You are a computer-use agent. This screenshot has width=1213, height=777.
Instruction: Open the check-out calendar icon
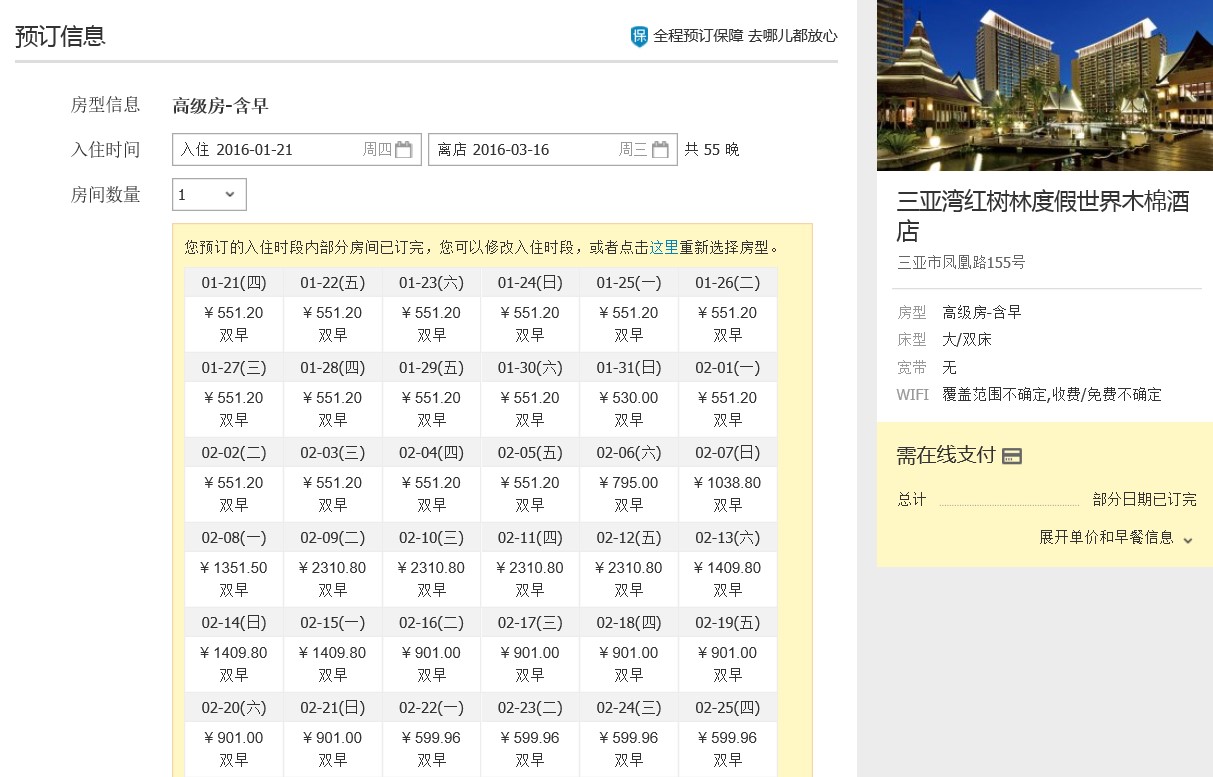[660, 150]
